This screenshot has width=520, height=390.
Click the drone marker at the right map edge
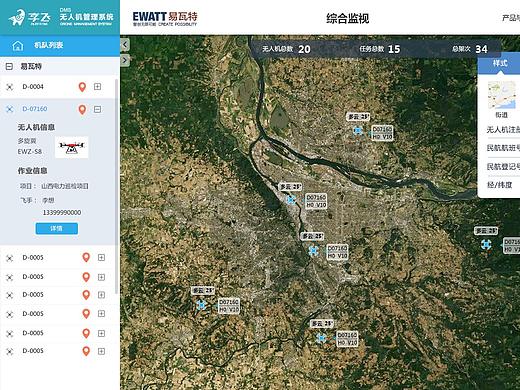point(486,245)
